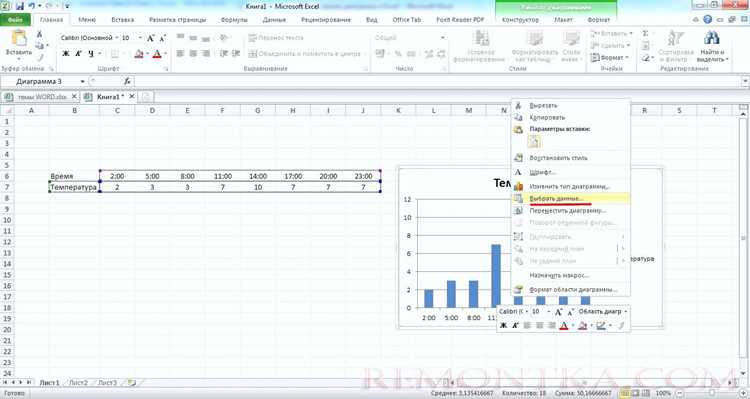Click the Sort and Filter (Сортировка) icon

click(x=676, y=38)
